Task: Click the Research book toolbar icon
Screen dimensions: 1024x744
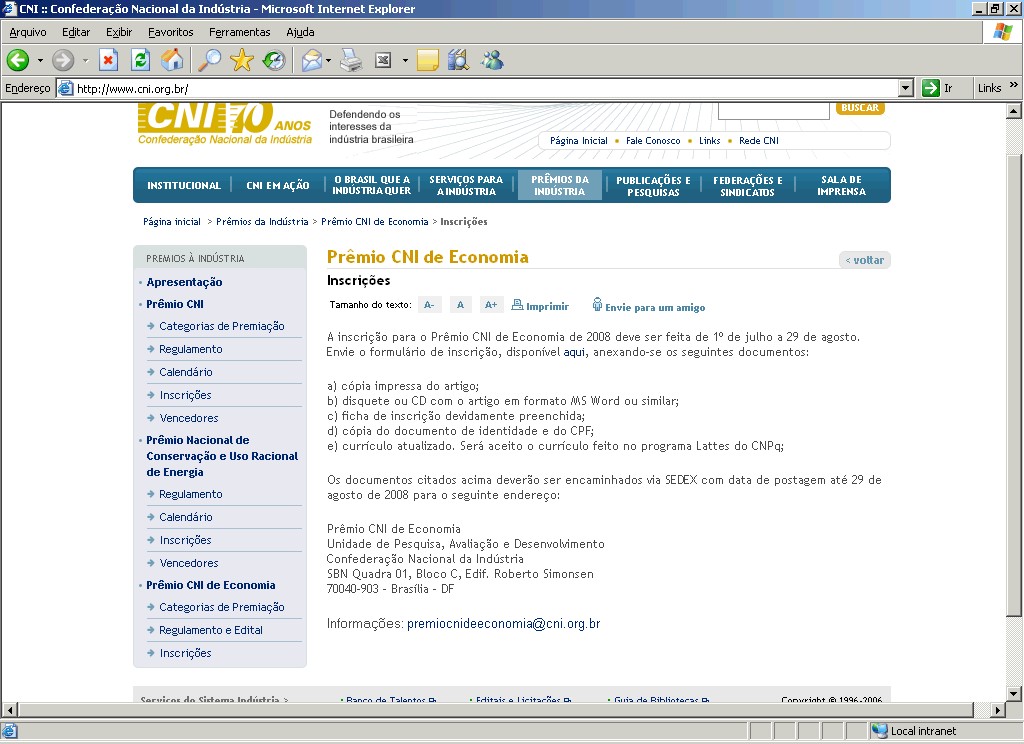Action: tap(459, 61)
